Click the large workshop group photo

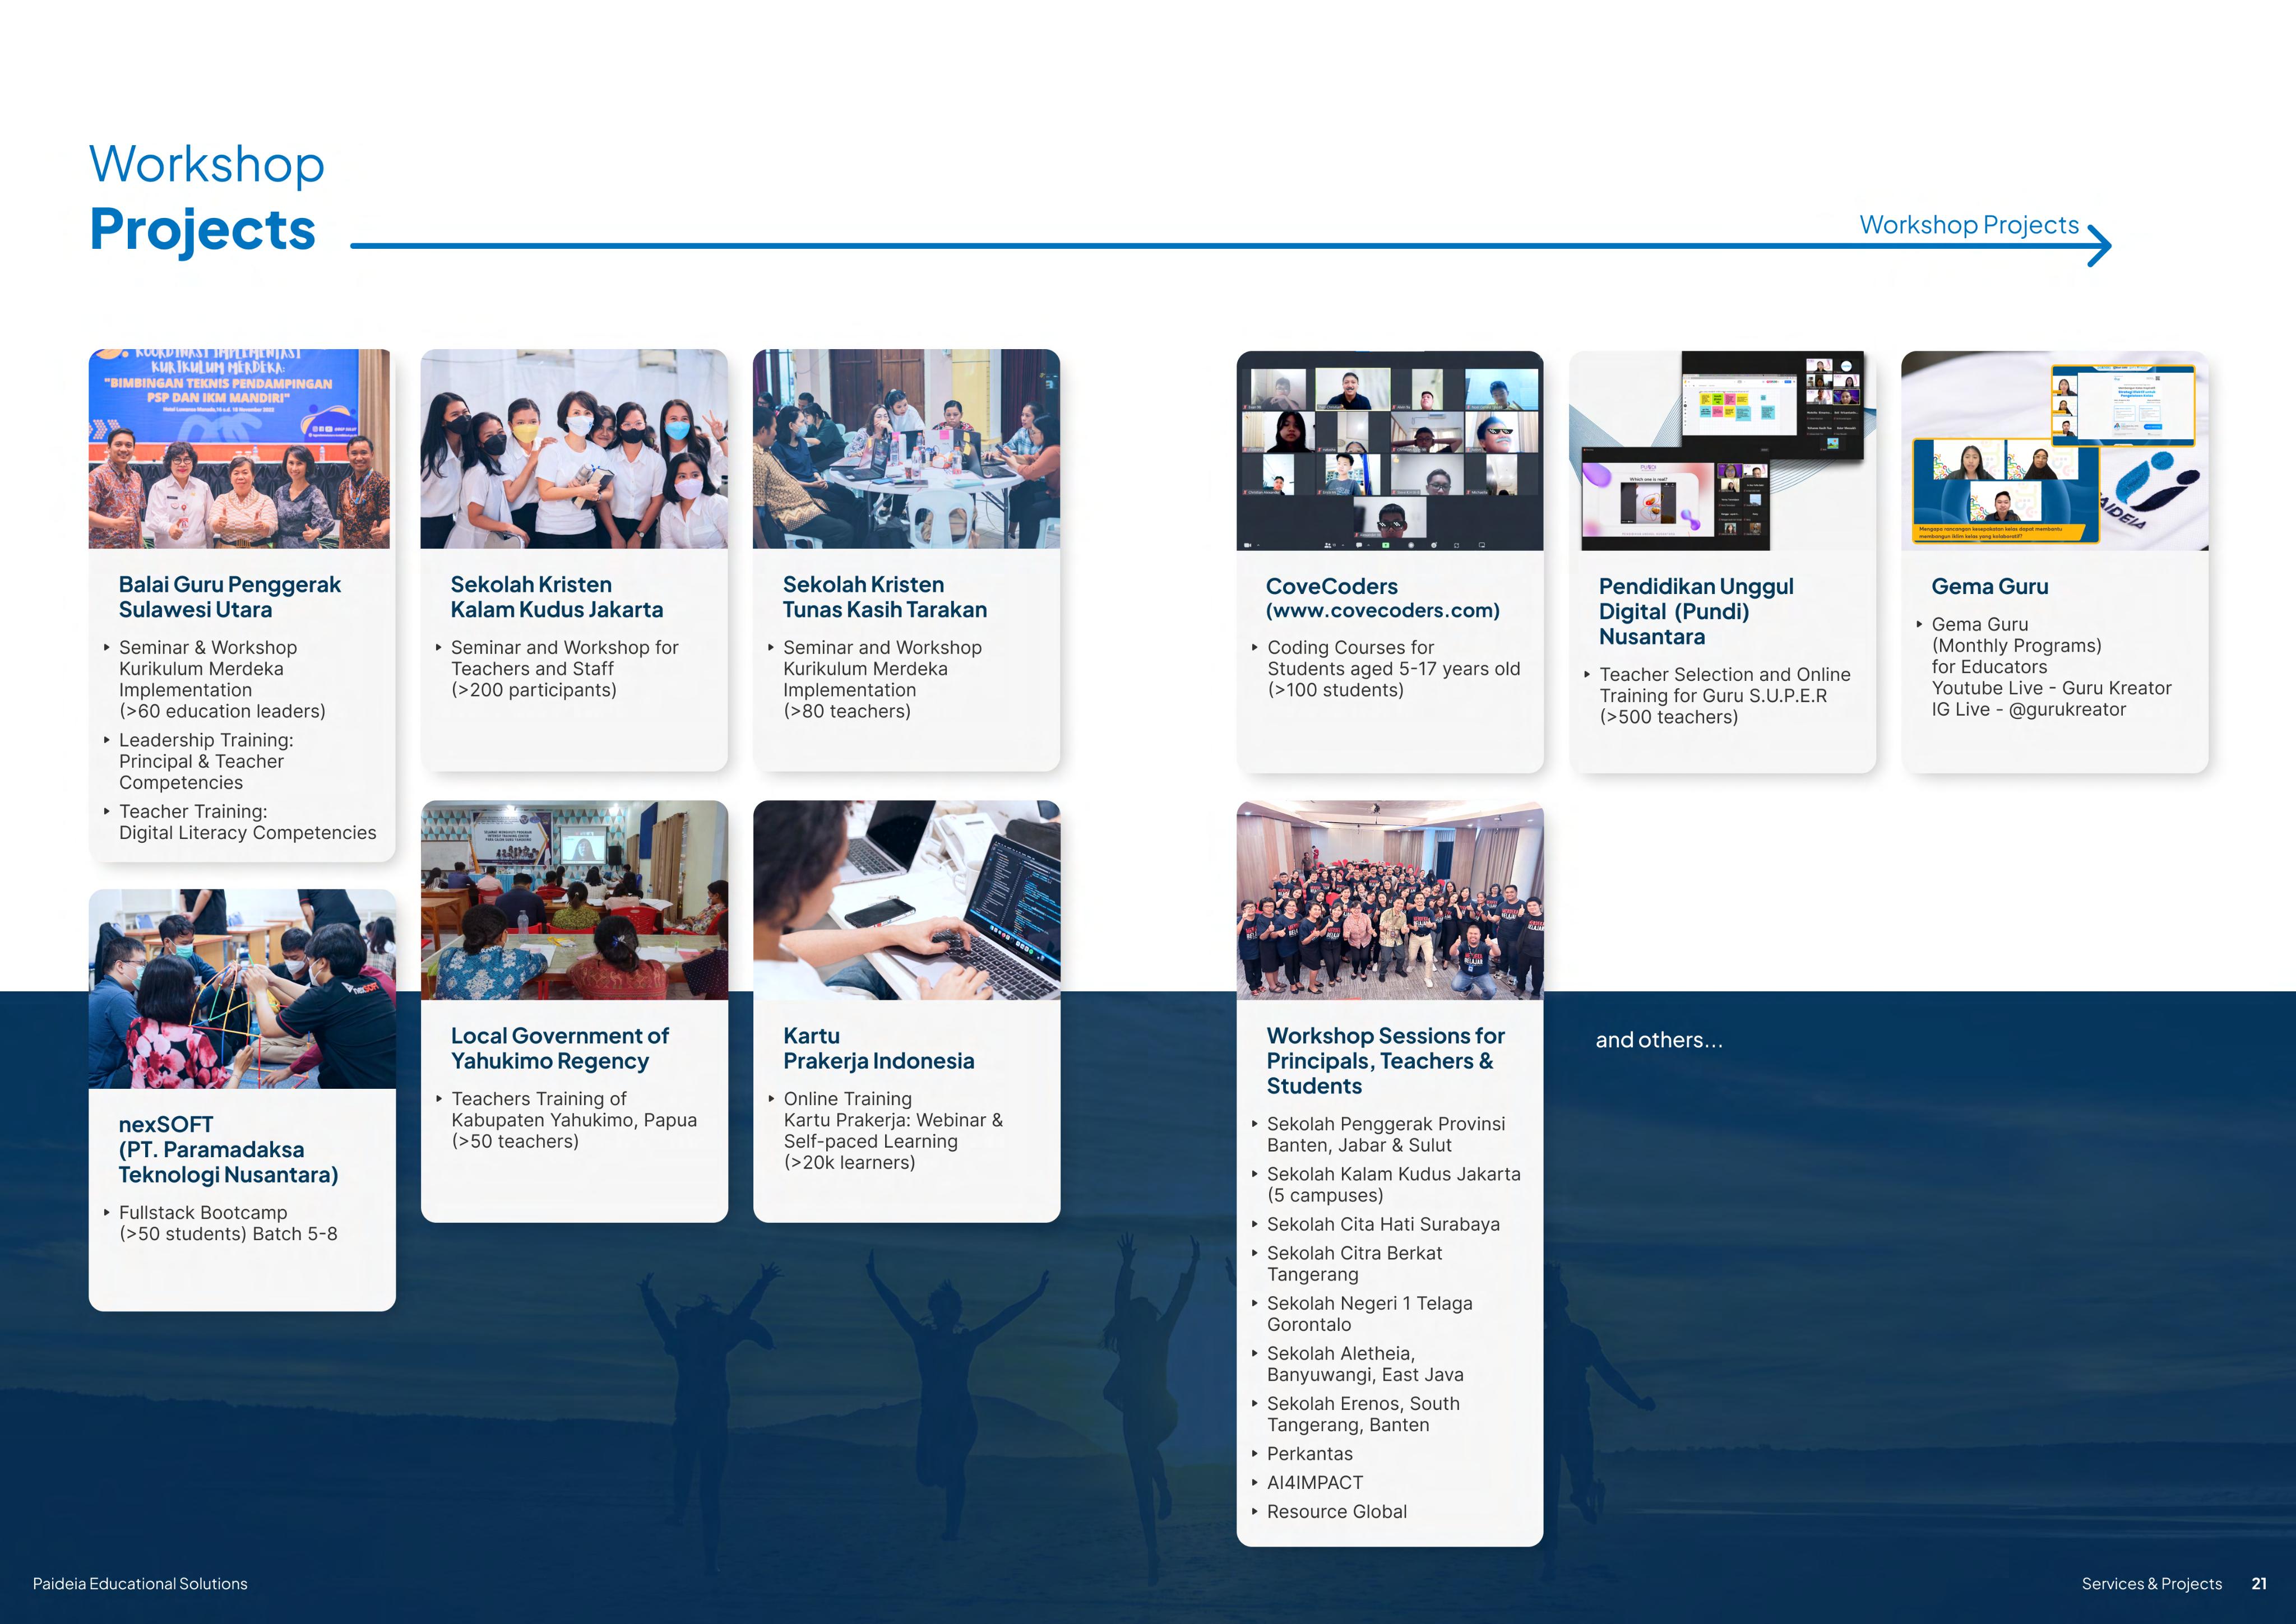pos(1390,900)
